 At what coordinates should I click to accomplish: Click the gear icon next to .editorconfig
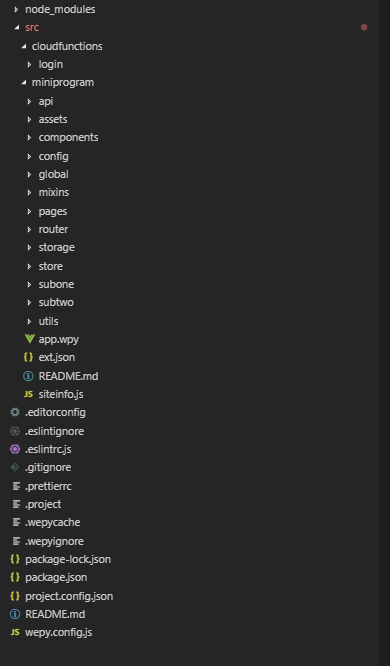click(x=15, y=412)
